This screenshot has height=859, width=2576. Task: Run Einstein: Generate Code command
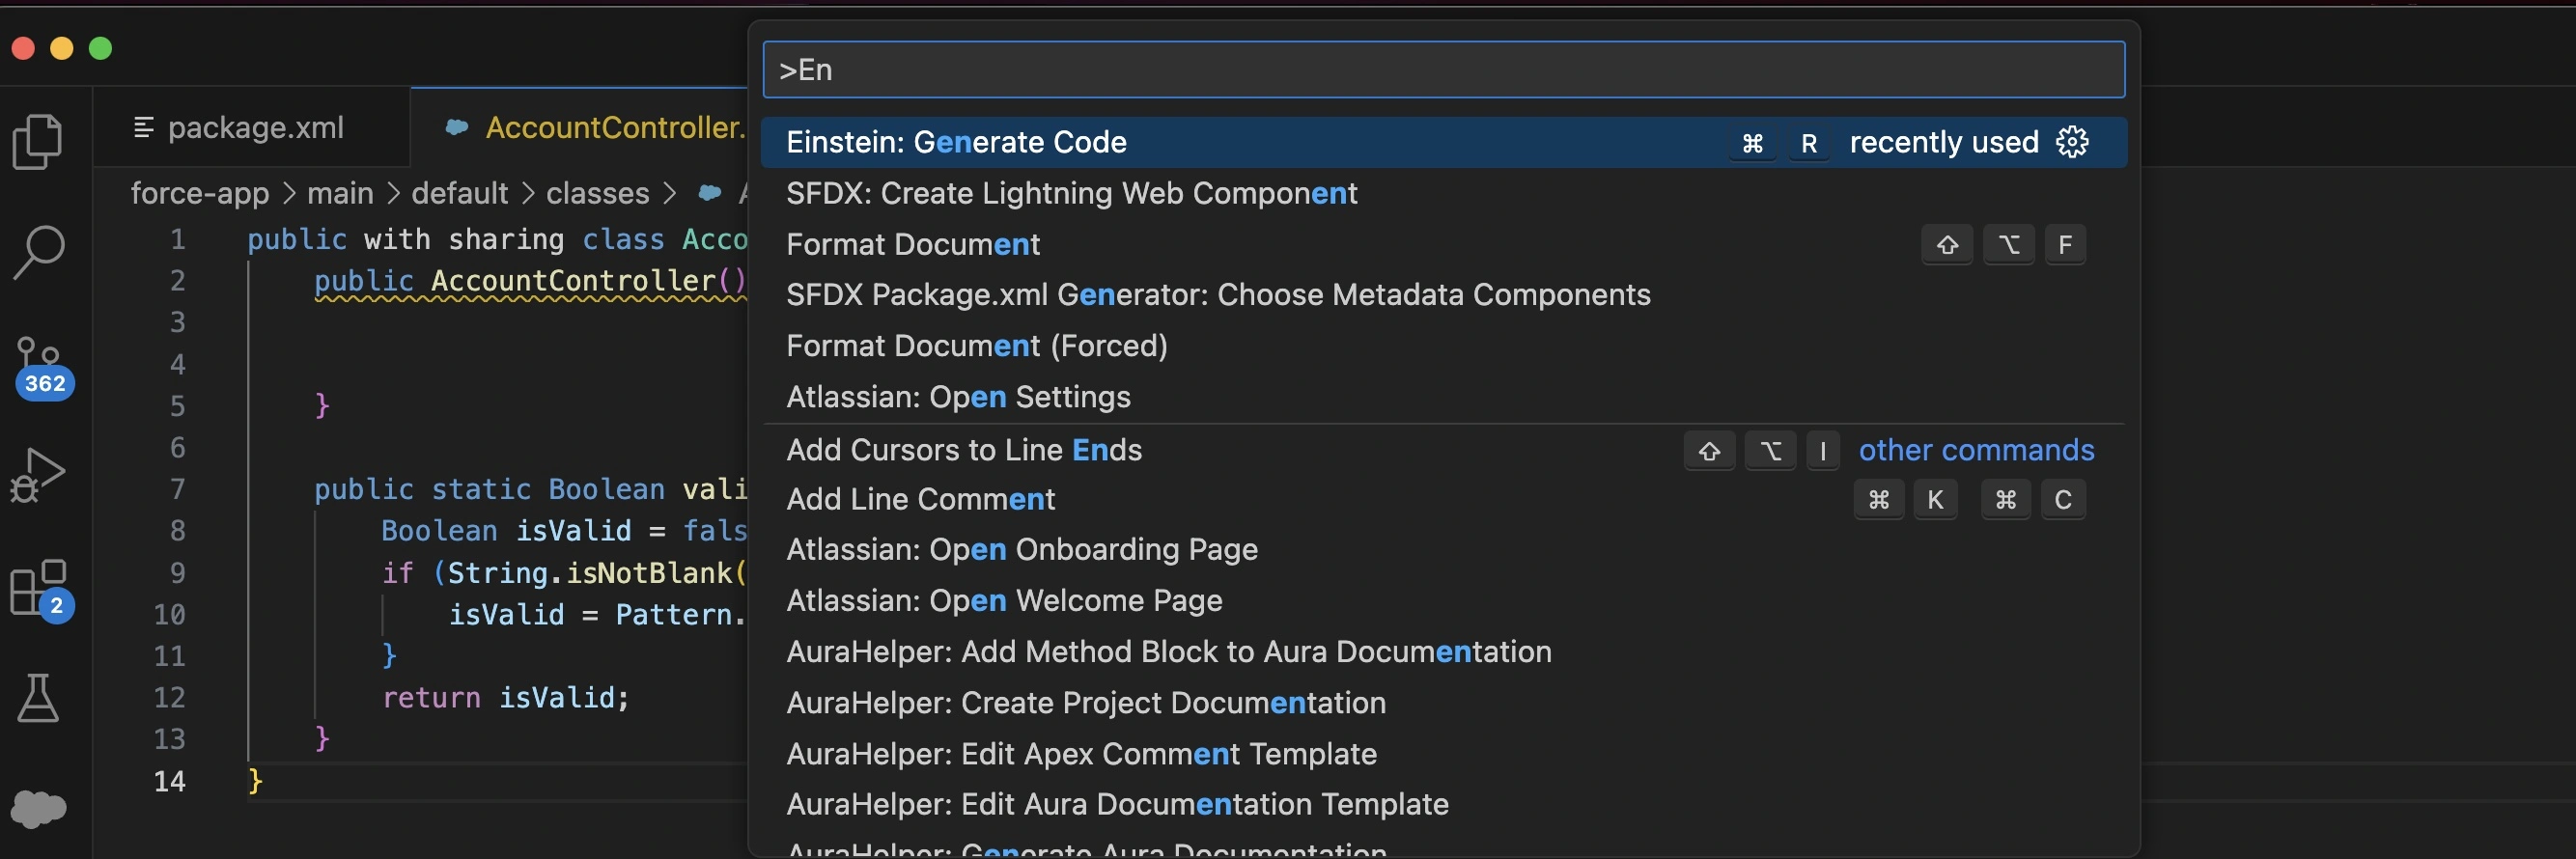[1443, 142]
